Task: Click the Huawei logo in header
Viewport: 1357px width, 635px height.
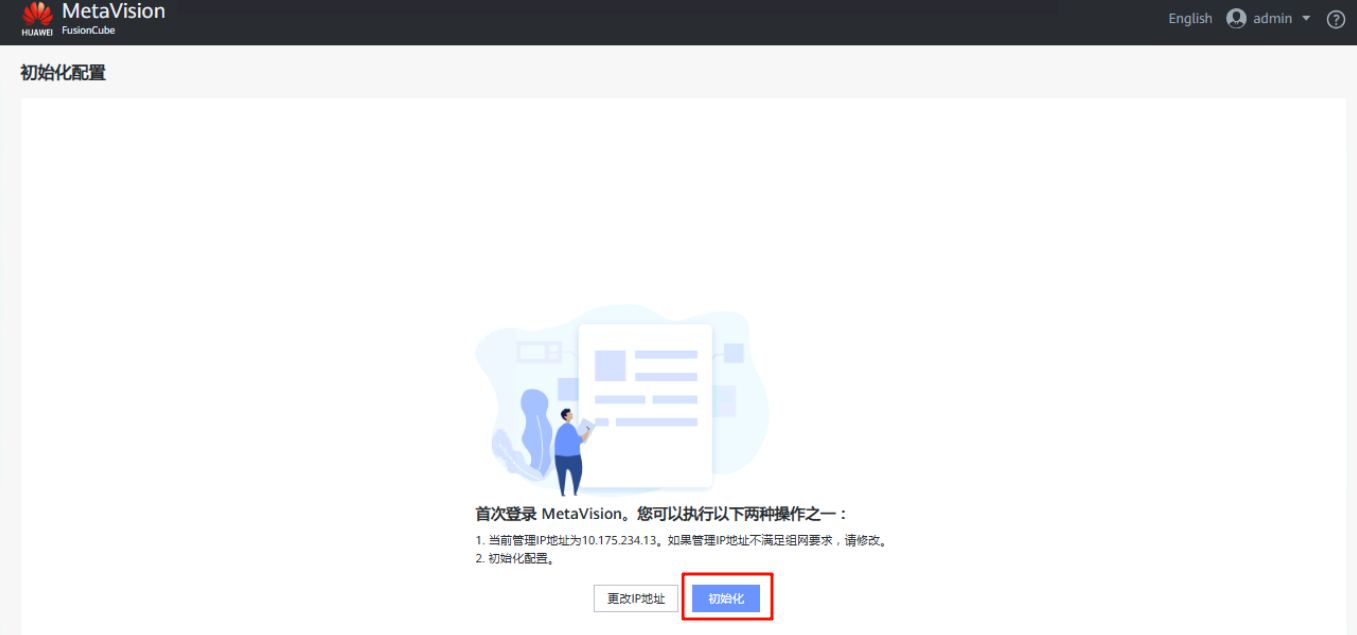Action: [37, 18]
